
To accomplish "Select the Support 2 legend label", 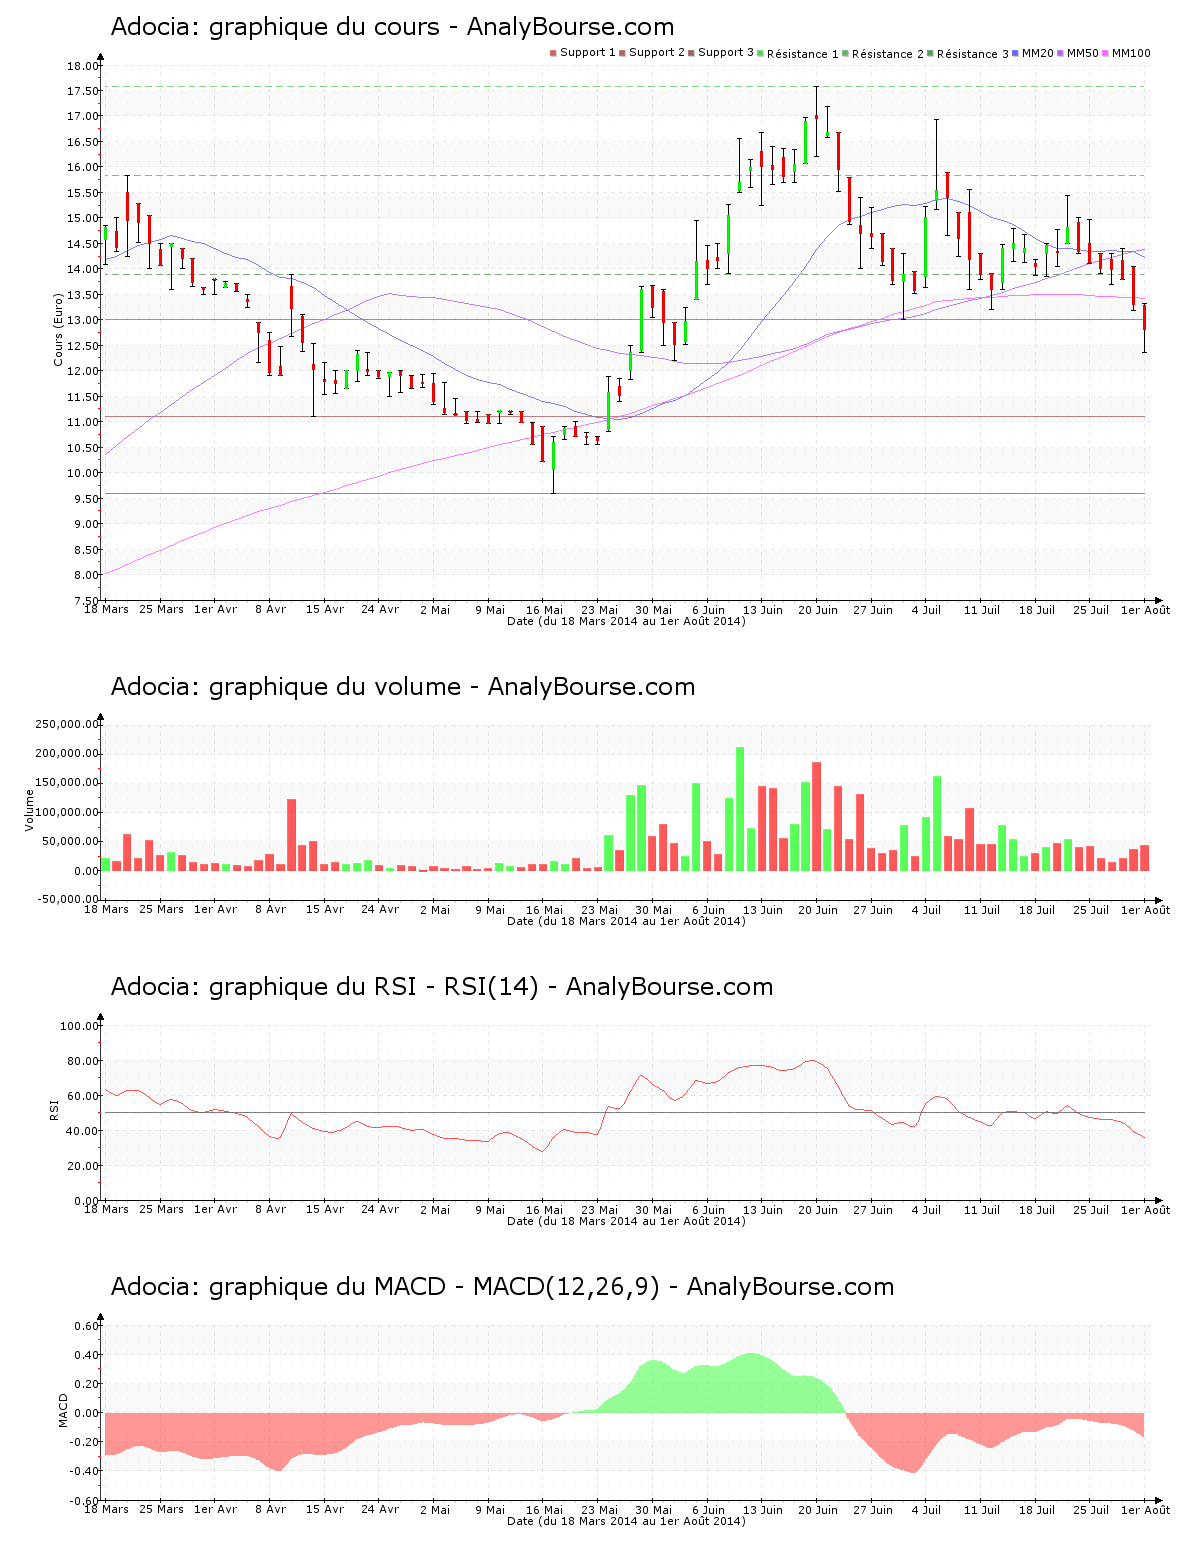I will pyautogui.click(x=657, y=53).
